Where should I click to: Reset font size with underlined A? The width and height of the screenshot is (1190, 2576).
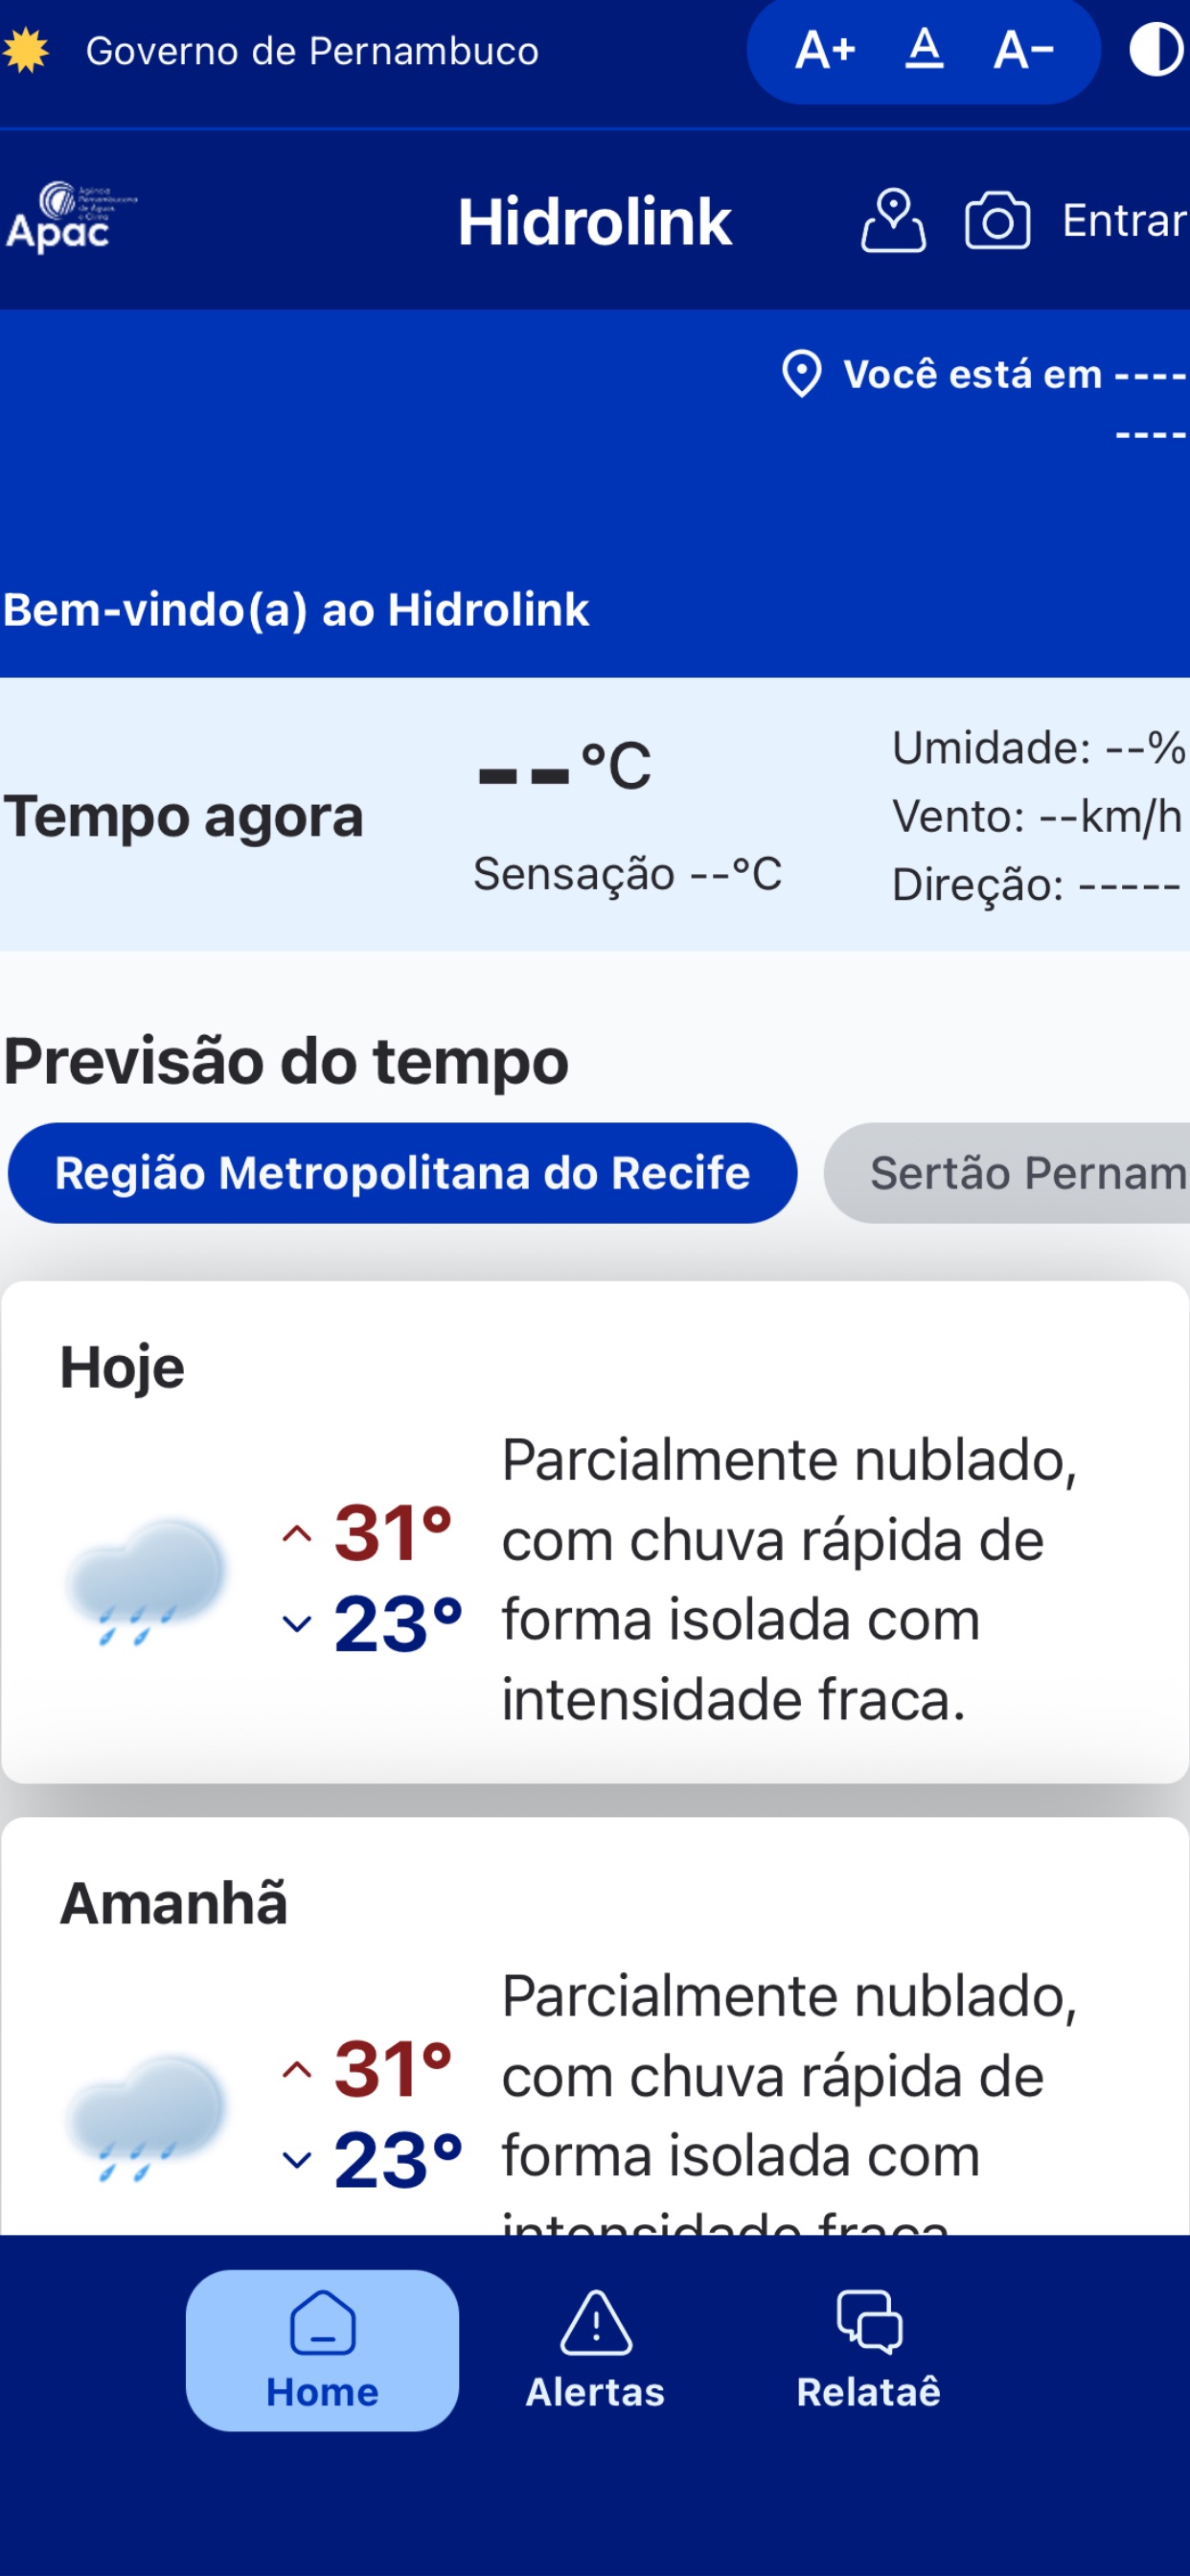[924, 49]
